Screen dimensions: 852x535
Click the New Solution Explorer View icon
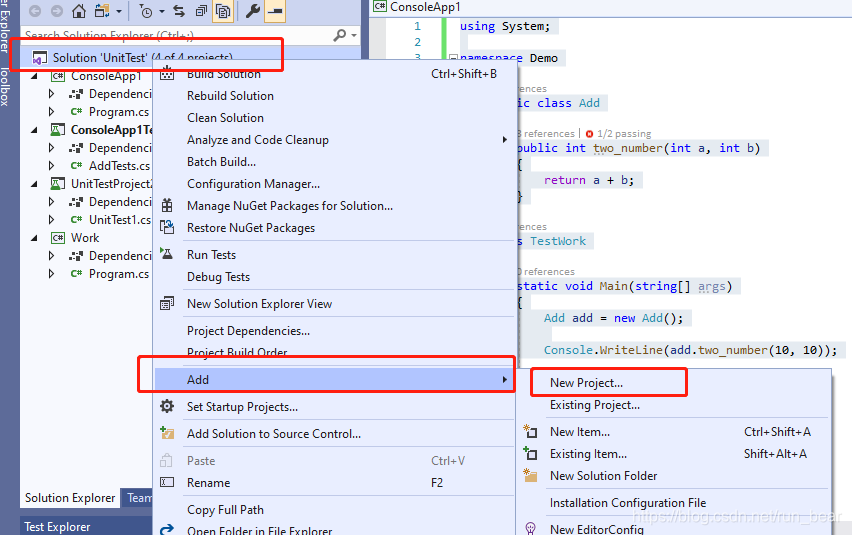[x=167, y=304]
